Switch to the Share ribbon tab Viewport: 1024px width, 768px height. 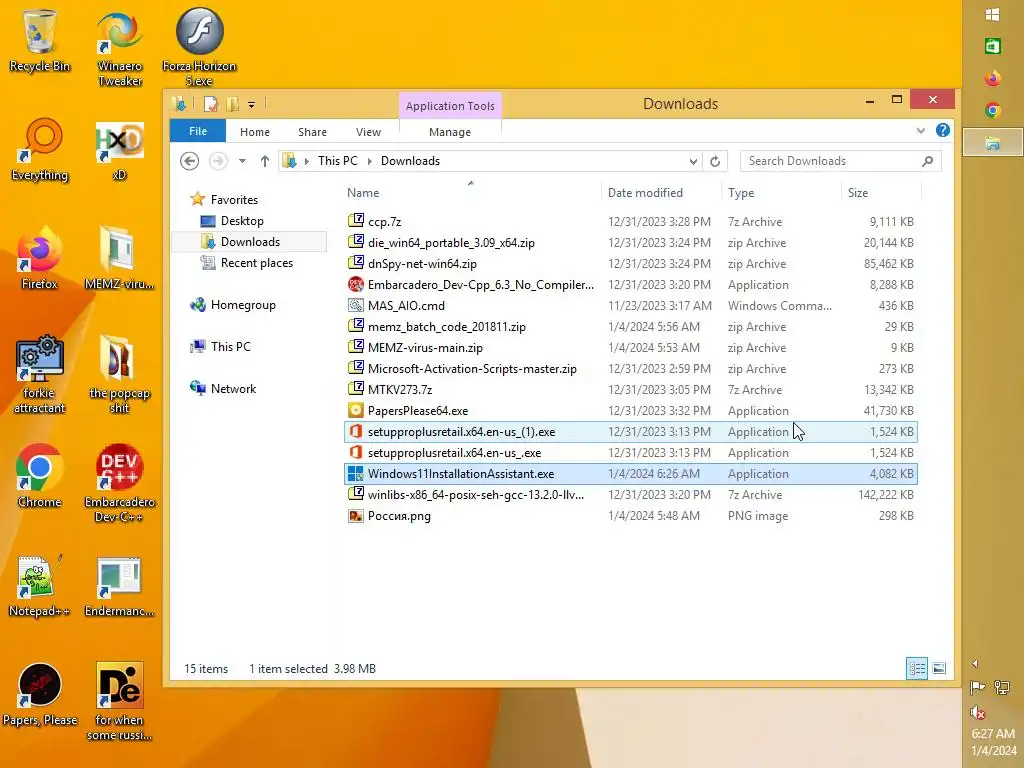tap(312, 132)
